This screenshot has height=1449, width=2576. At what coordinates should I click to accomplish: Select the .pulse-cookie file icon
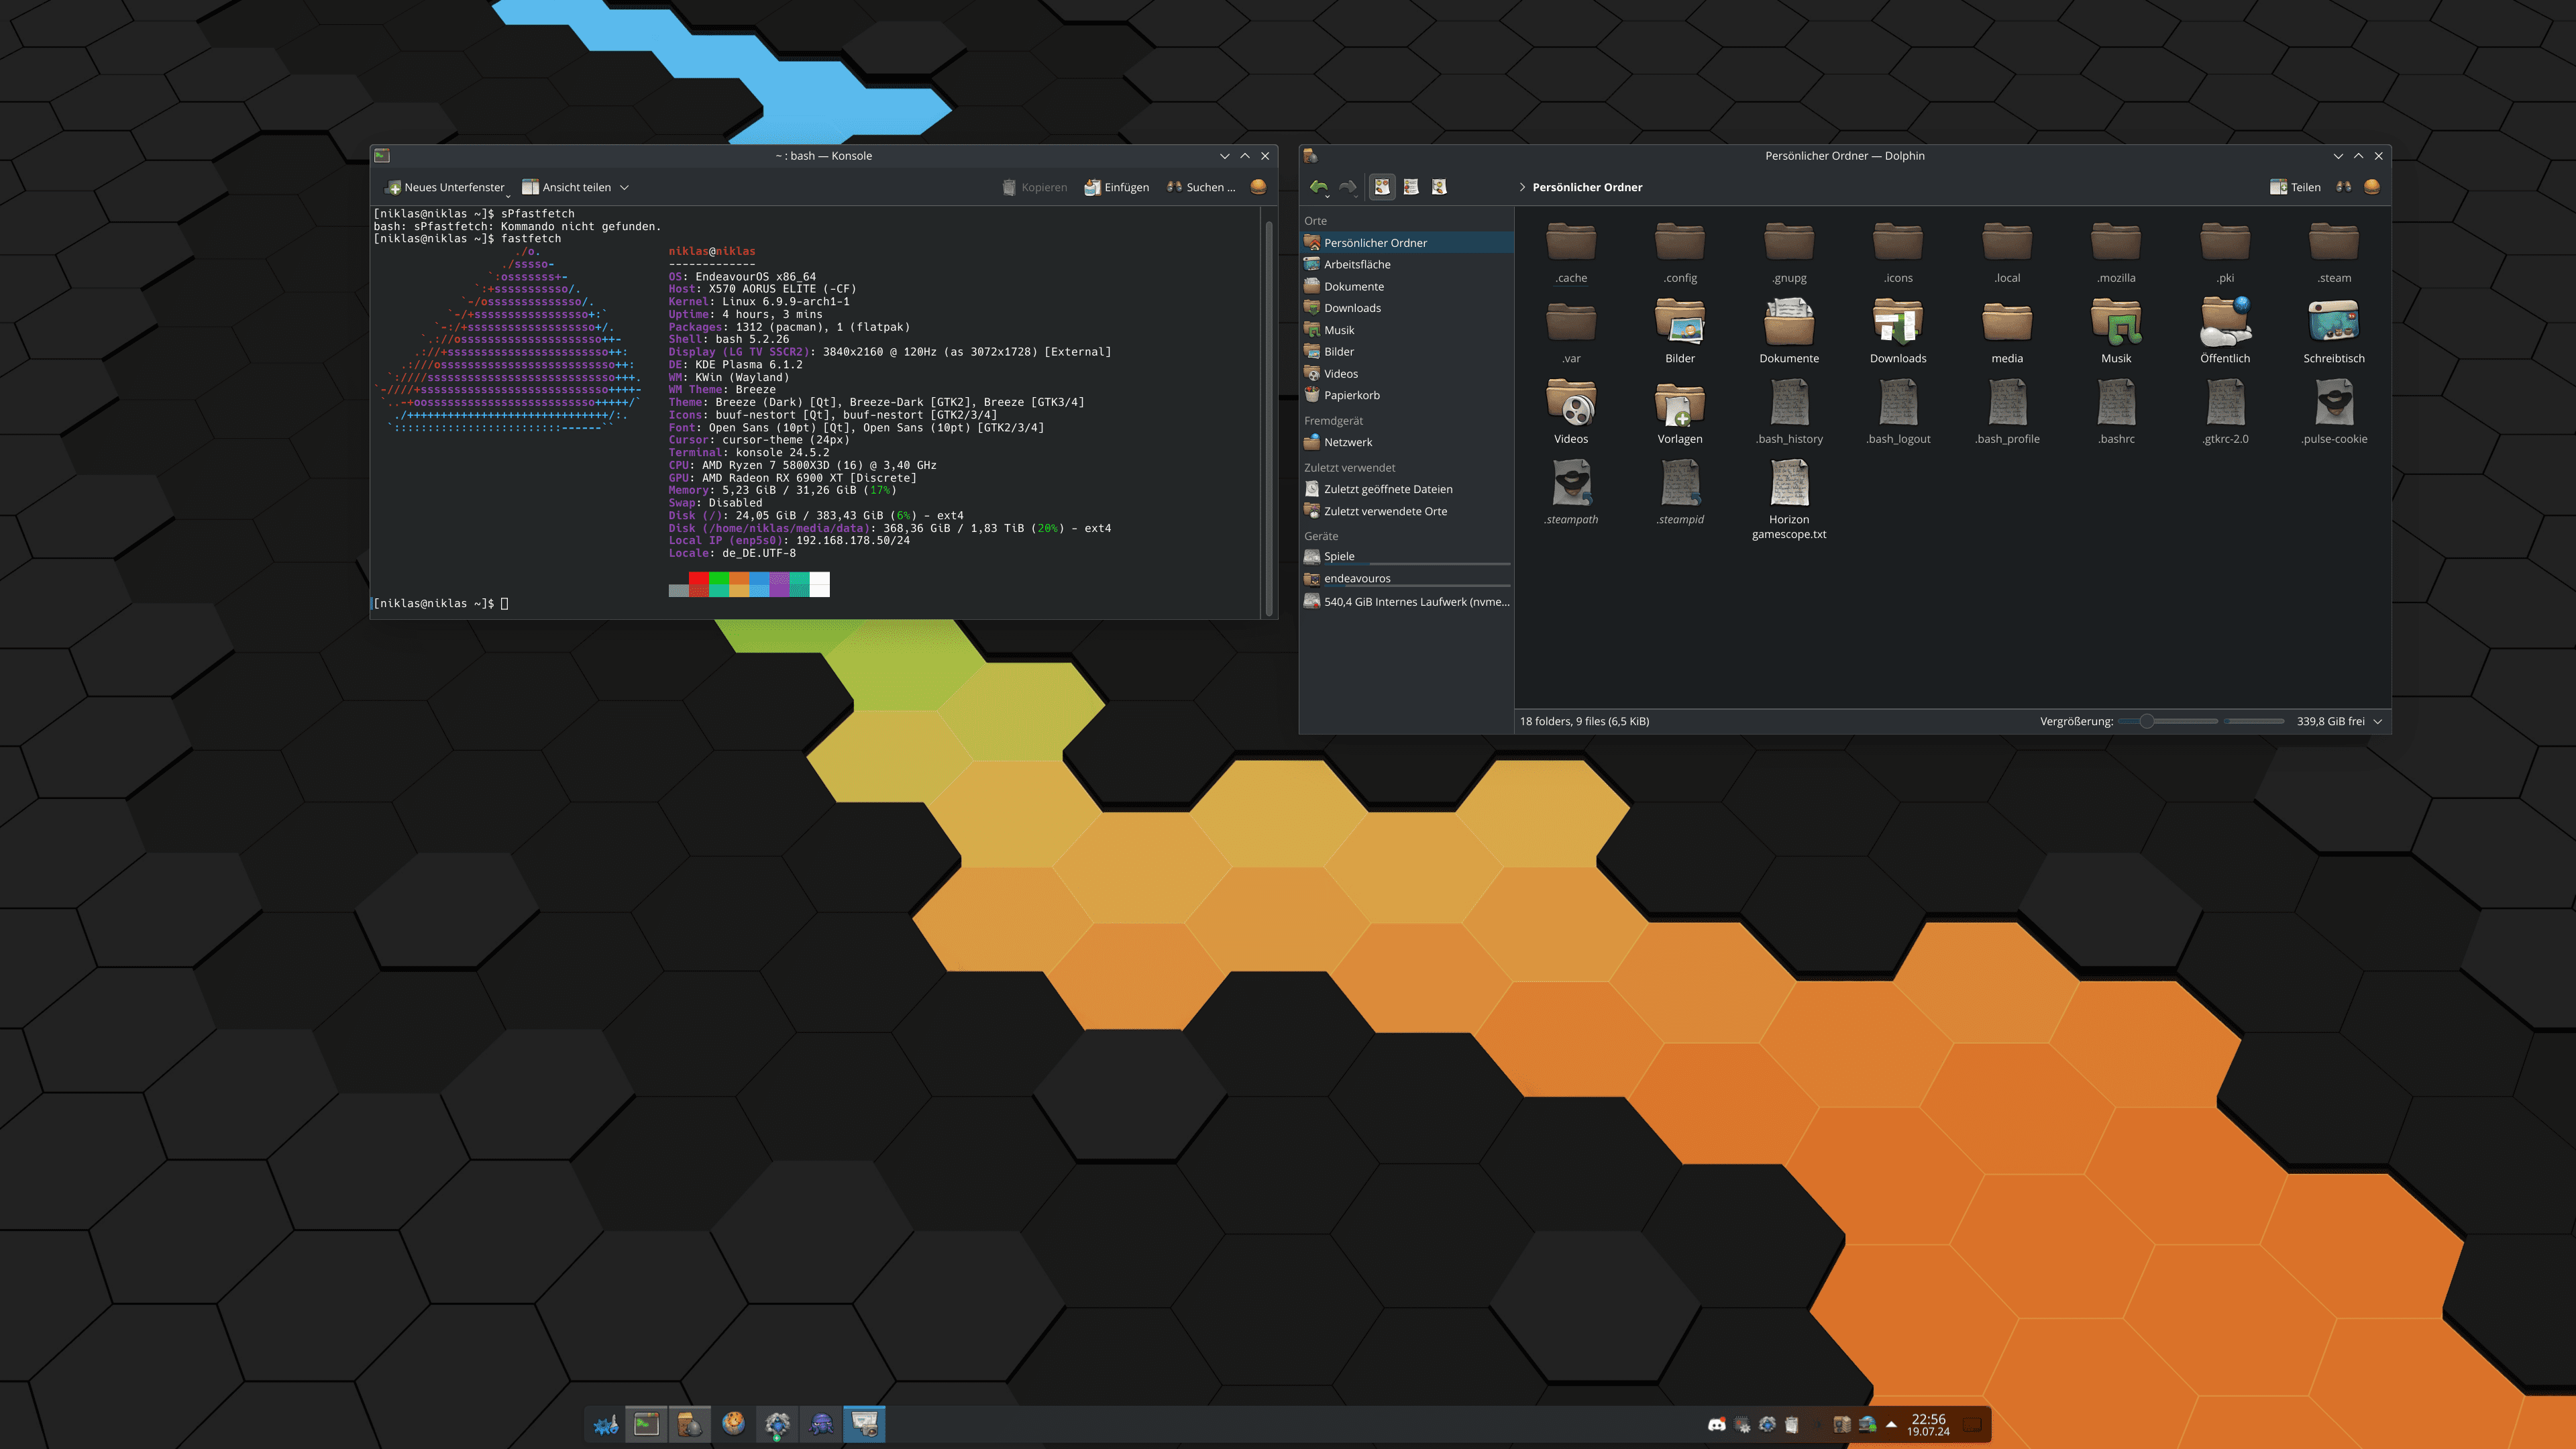click(2334, 403)
